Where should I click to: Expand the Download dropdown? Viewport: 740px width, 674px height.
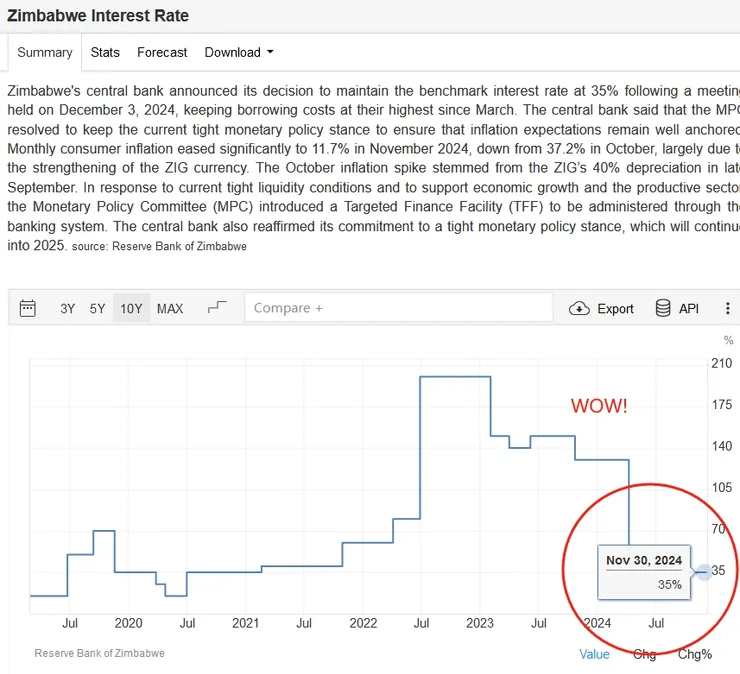pyautogui.click(x=238, y=52)
